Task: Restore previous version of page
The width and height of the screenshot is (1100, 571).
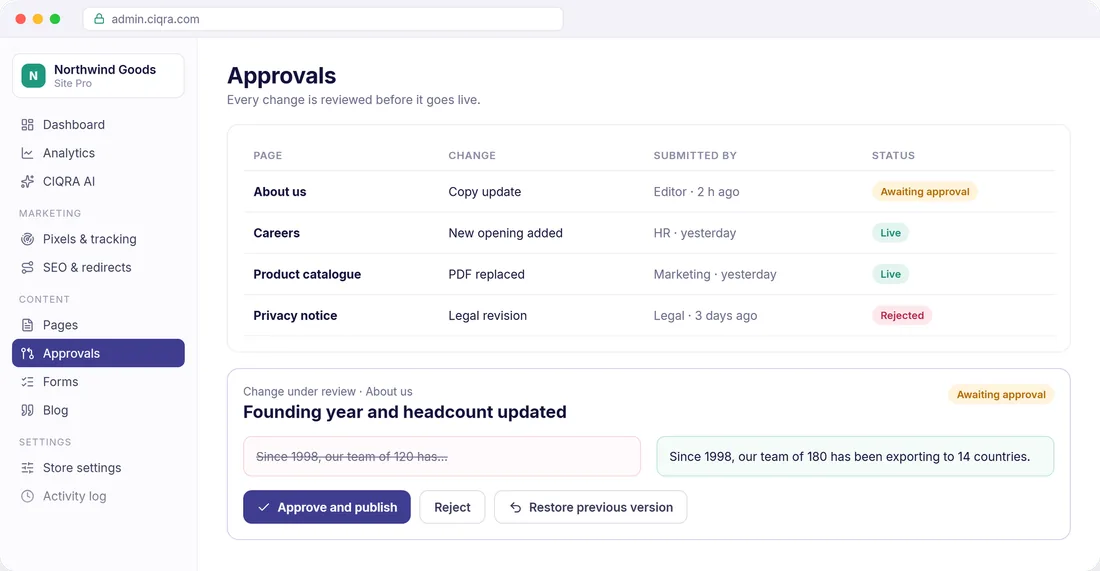Action: click(x=591, y=507)
